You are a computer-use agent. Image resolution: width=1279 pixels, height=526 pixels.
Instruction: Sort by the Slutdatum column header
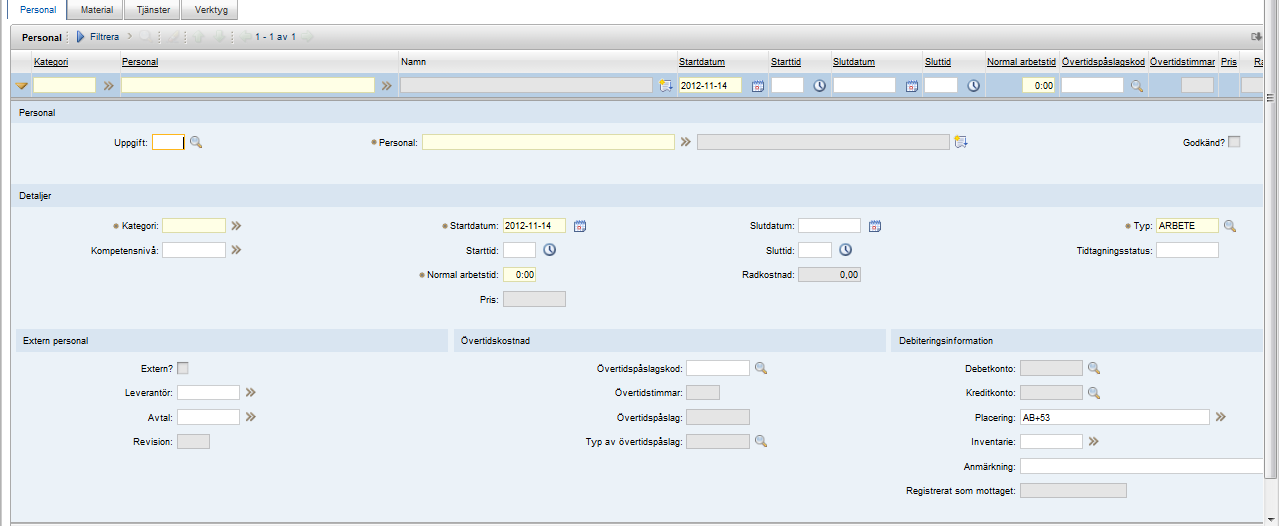tap(854, 62)
